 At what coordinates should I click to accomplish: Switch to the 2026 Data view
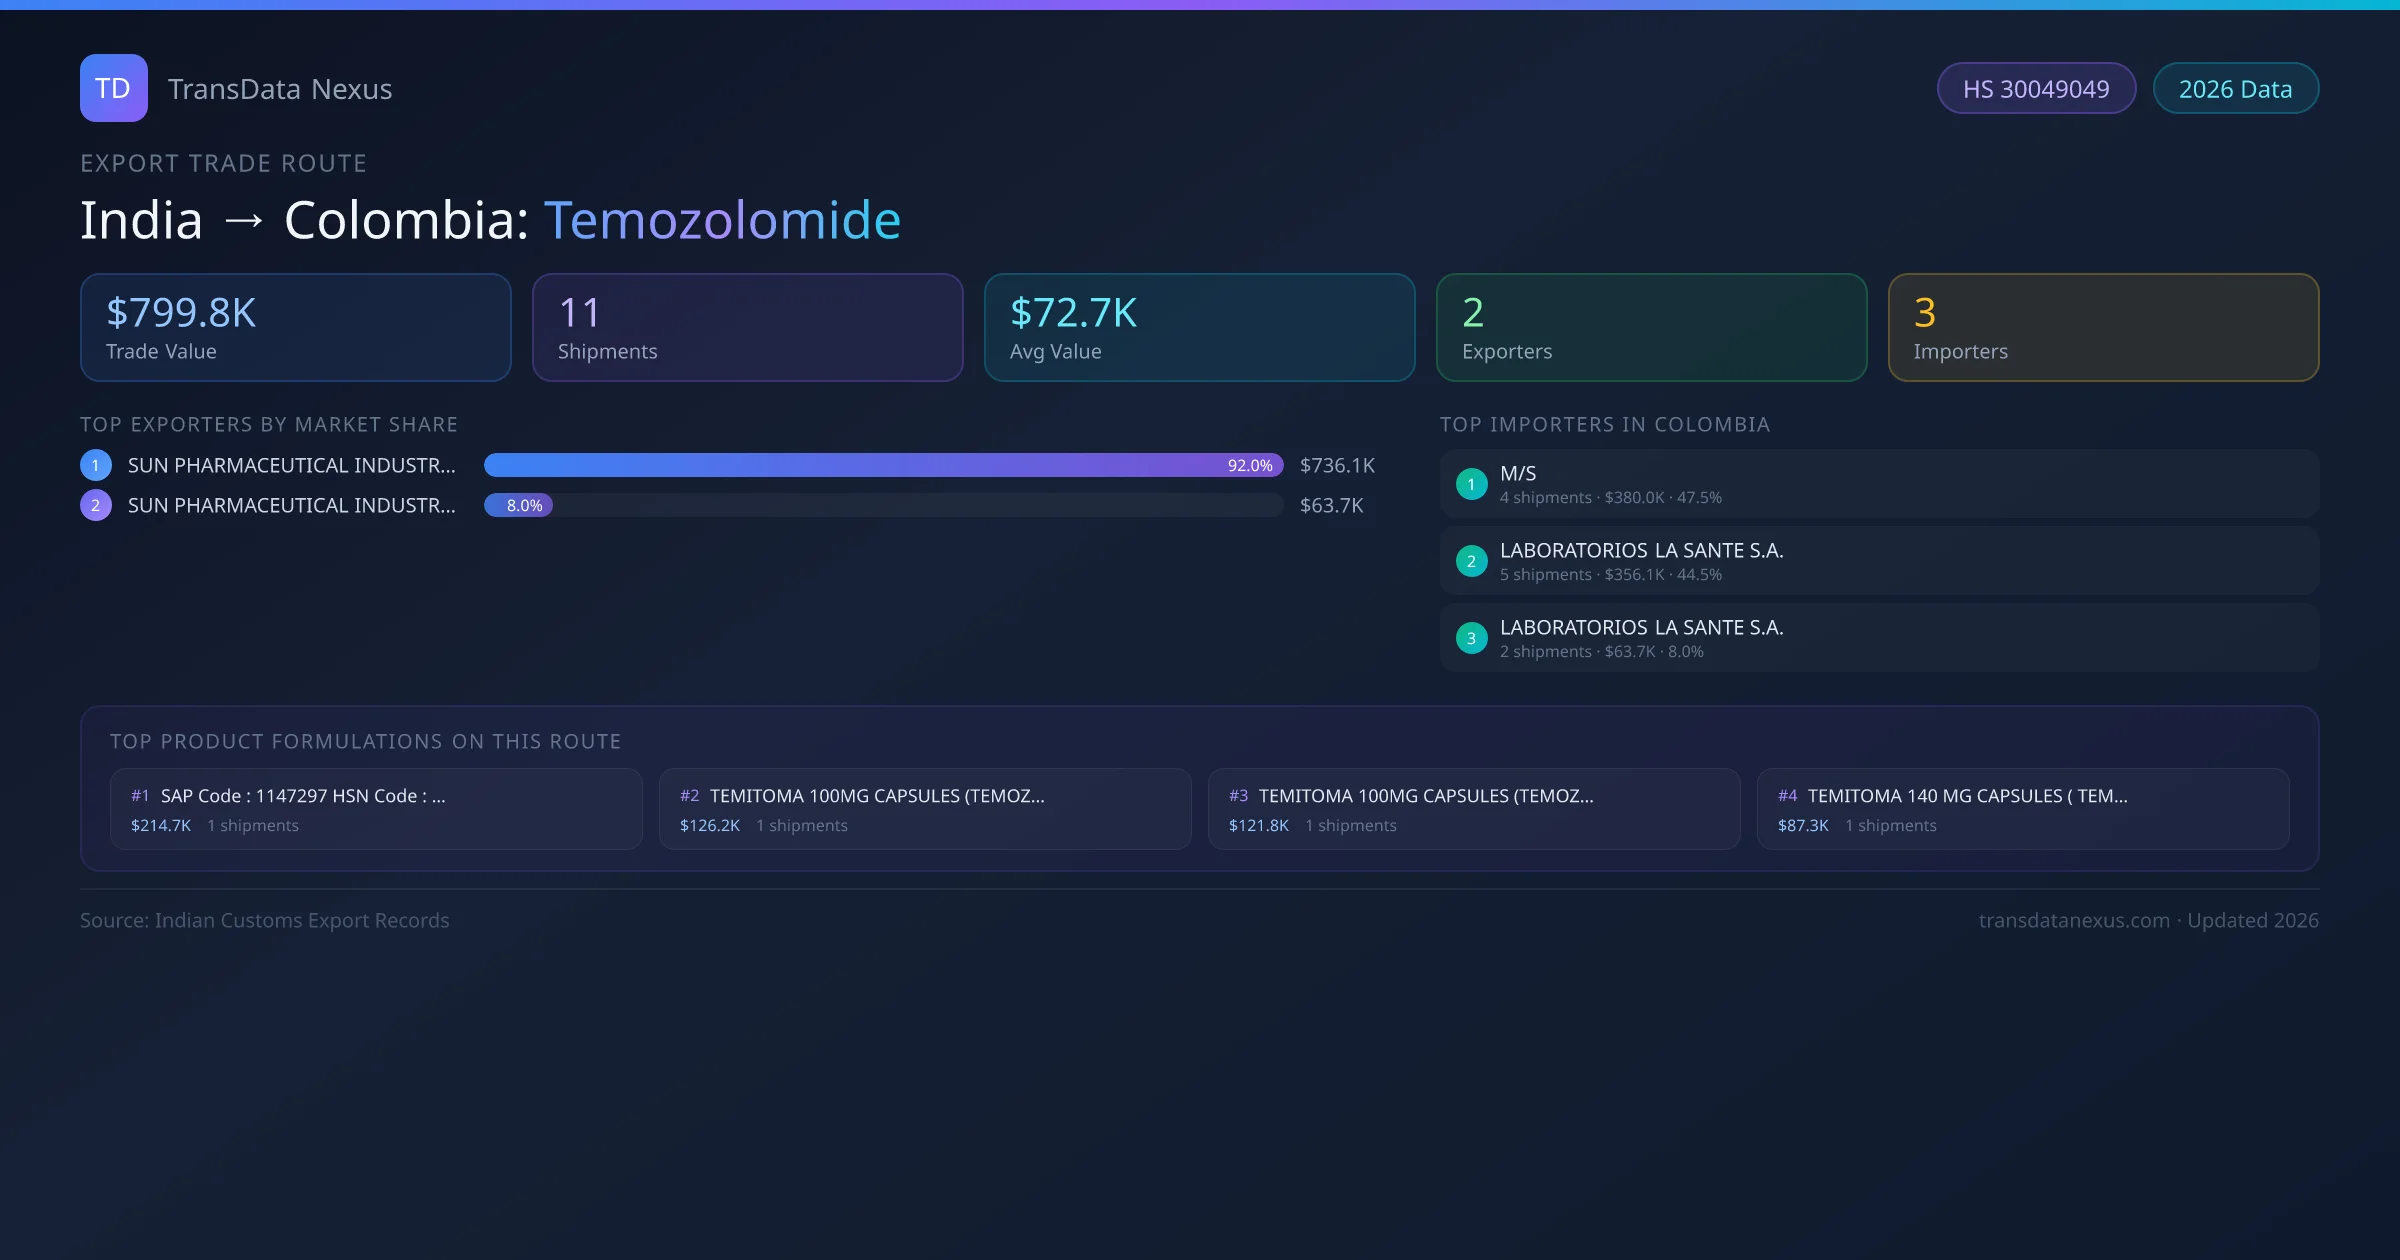(2235, 88)
